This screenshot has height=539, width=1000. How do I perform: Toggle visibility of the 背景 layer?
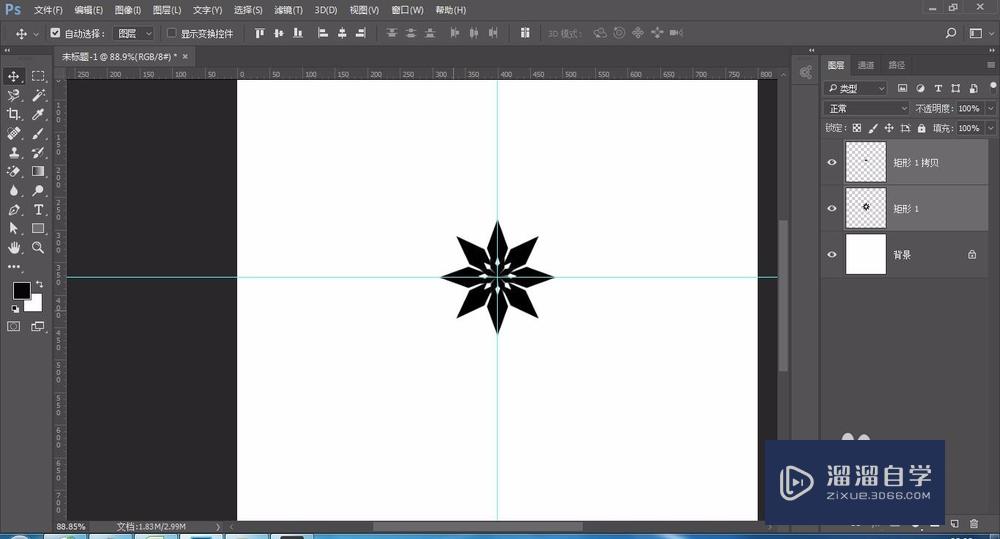(x=832, y=255)
